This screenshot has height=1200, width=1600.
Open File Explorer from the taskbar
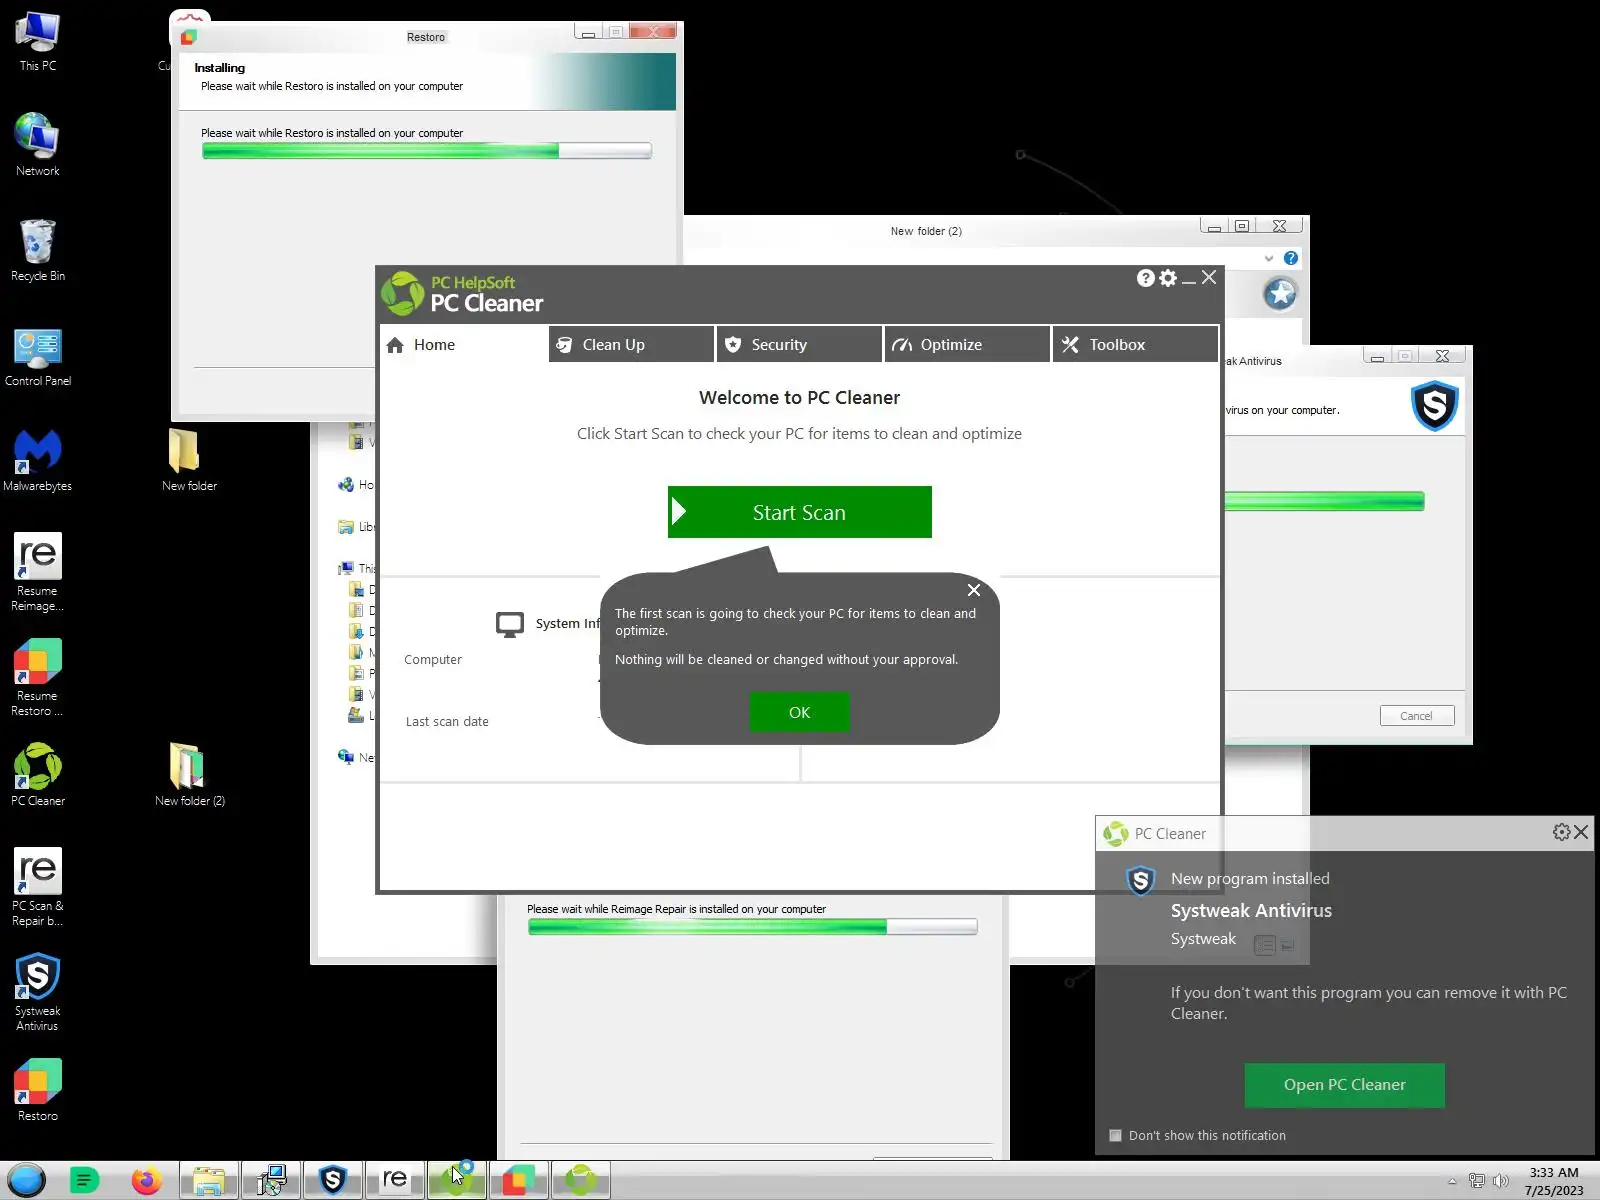pos(209,1181)
